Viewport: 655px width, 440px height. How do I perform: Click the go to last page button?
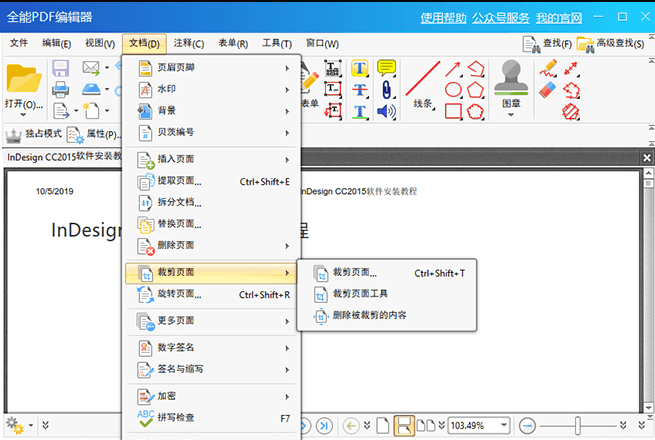coord(324,426)
